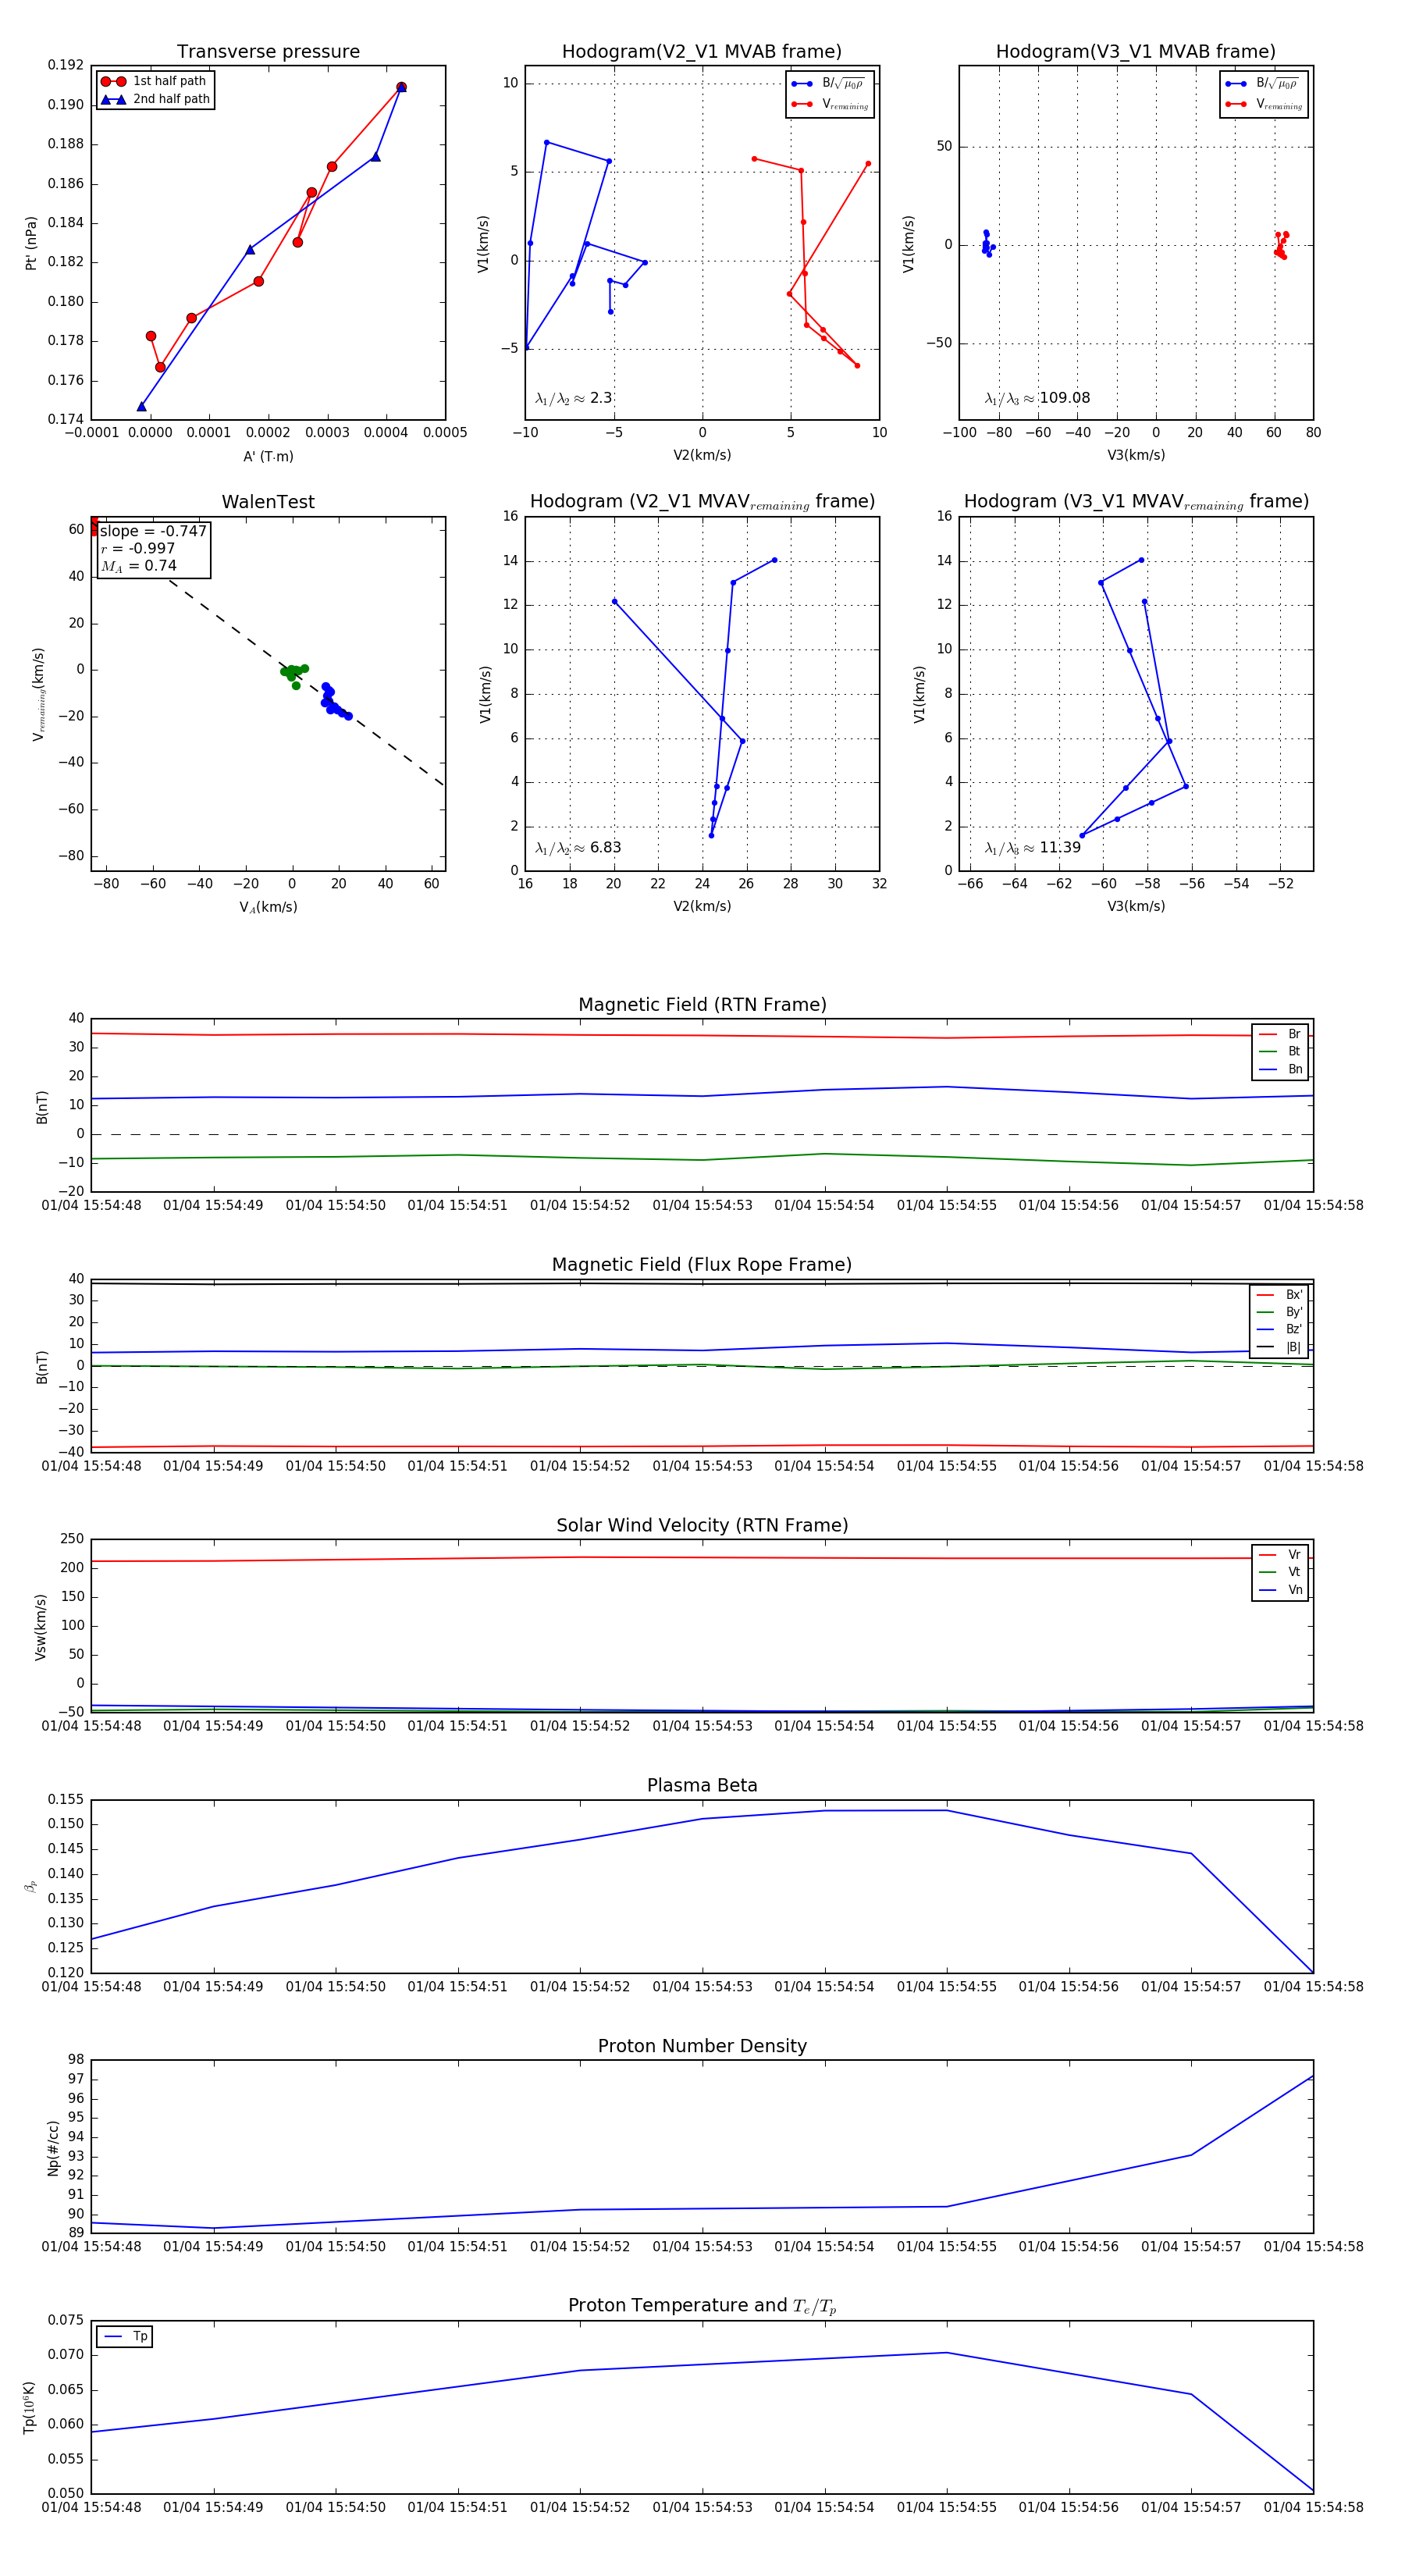This screenshot has height=2576, width=1405.
Task: Click the Transverse pressure plot title
Action: click(x=268, y=52)
